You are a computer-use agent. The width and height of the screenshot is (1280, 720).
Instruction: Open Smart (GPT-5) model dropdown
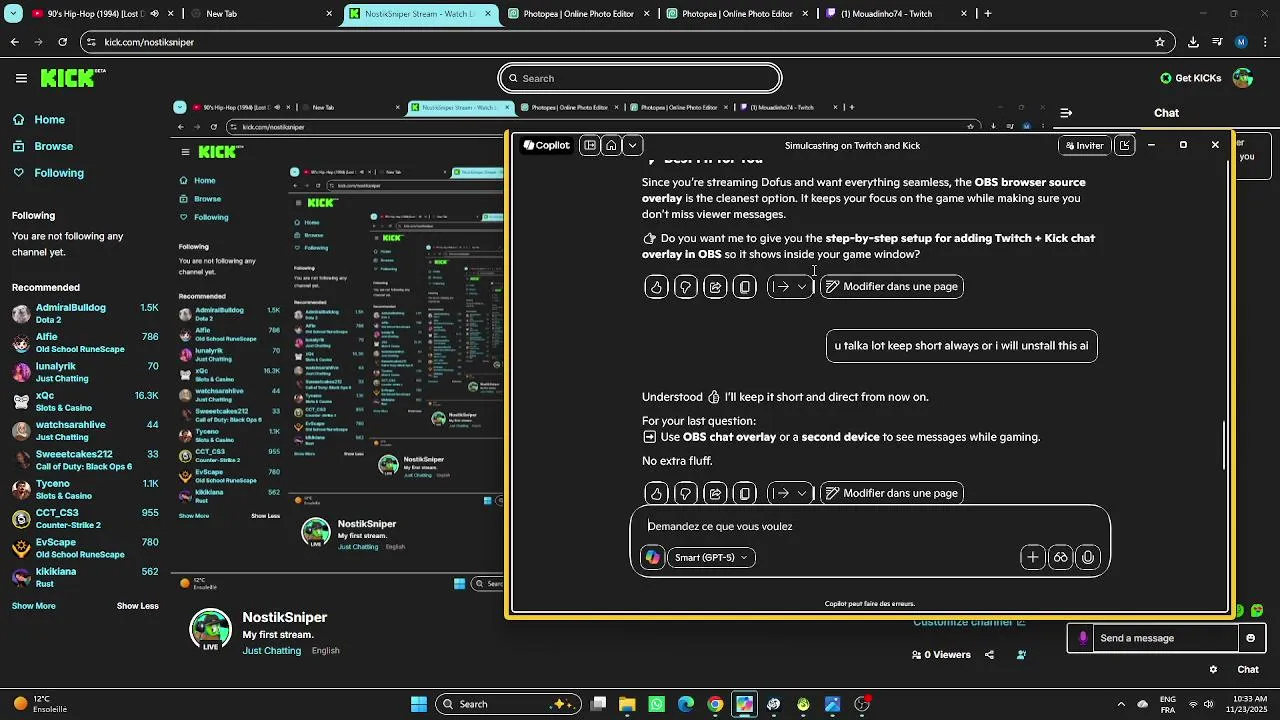pyautogui.click(x=711, y=558)
